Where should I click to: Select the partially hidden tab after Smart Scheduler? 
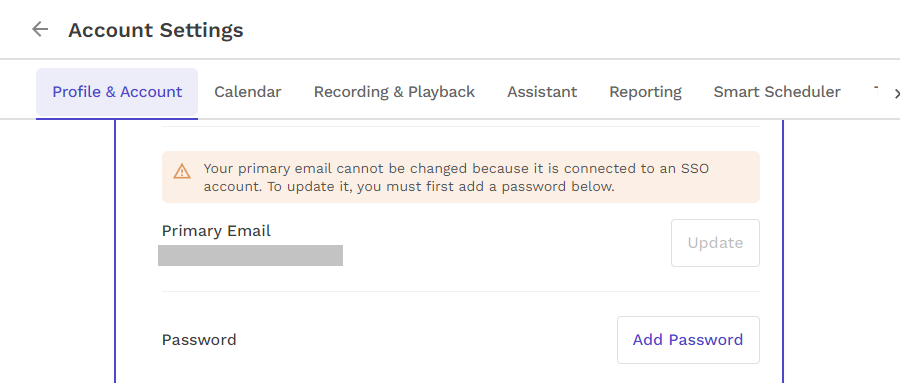click(x=876, y=92)
